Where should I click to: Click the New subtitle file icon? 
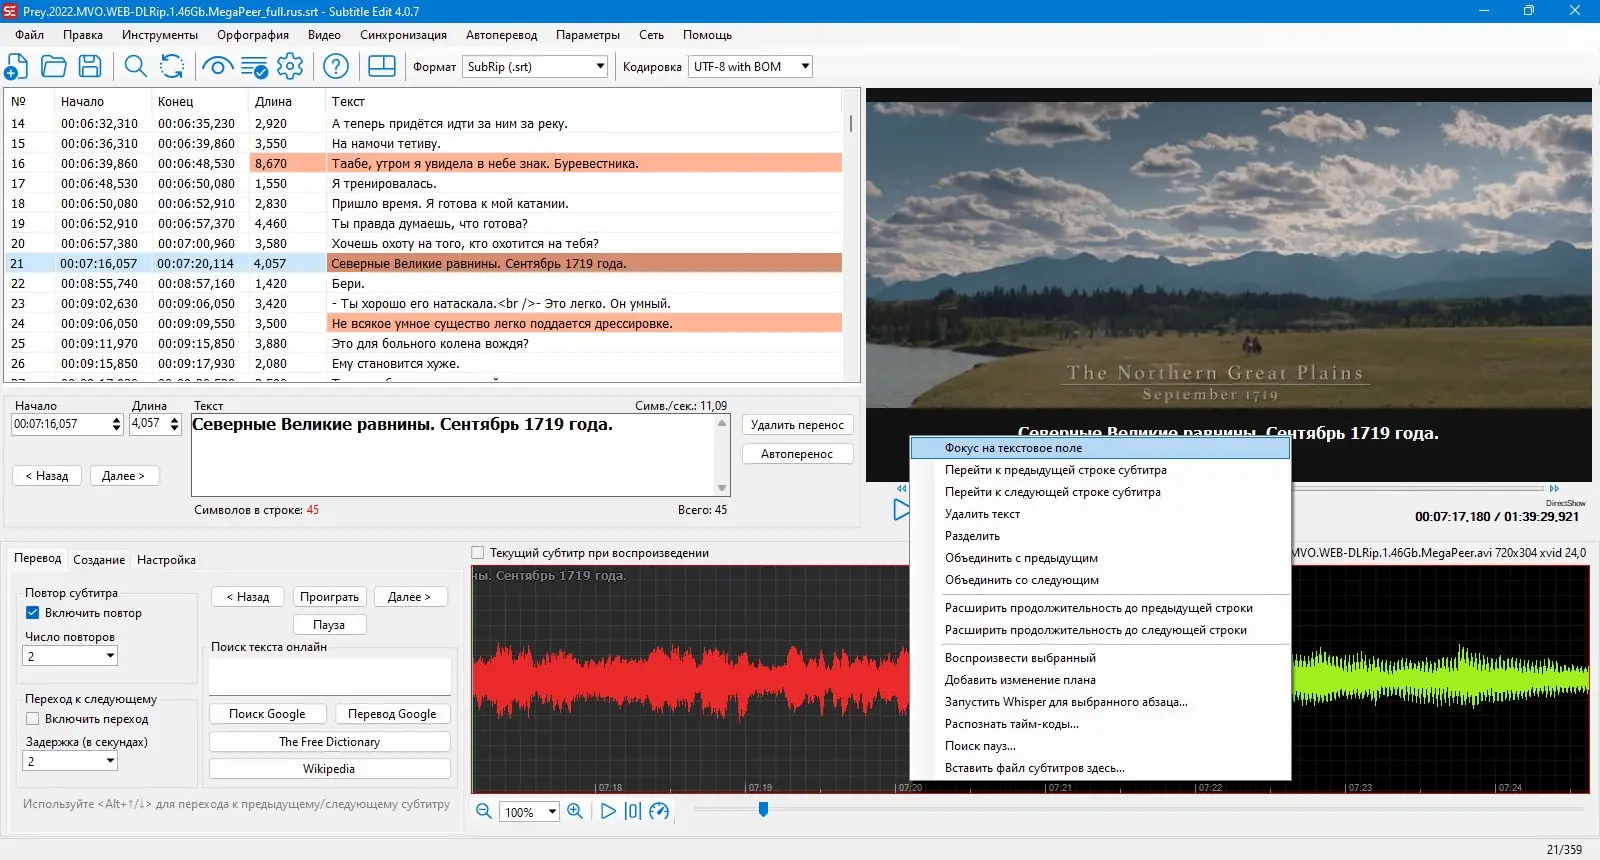(17, 67)
